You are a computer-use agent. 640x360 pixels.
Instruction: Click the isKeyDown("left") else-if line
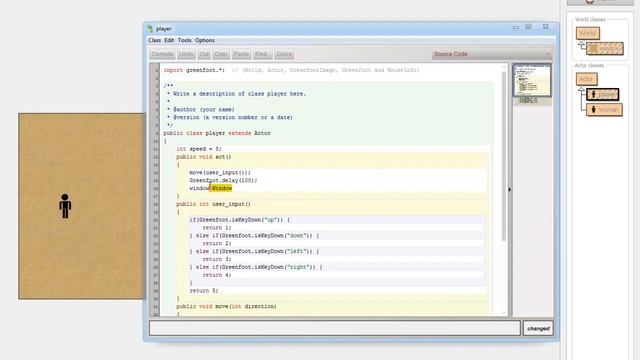point(254,251)
